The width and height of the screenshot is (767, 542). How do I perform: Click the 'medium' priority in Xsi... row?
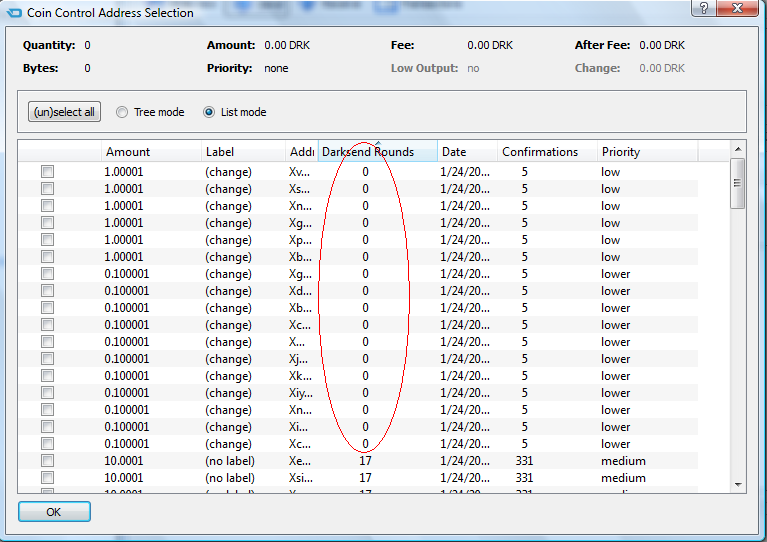tap(623, 478)
